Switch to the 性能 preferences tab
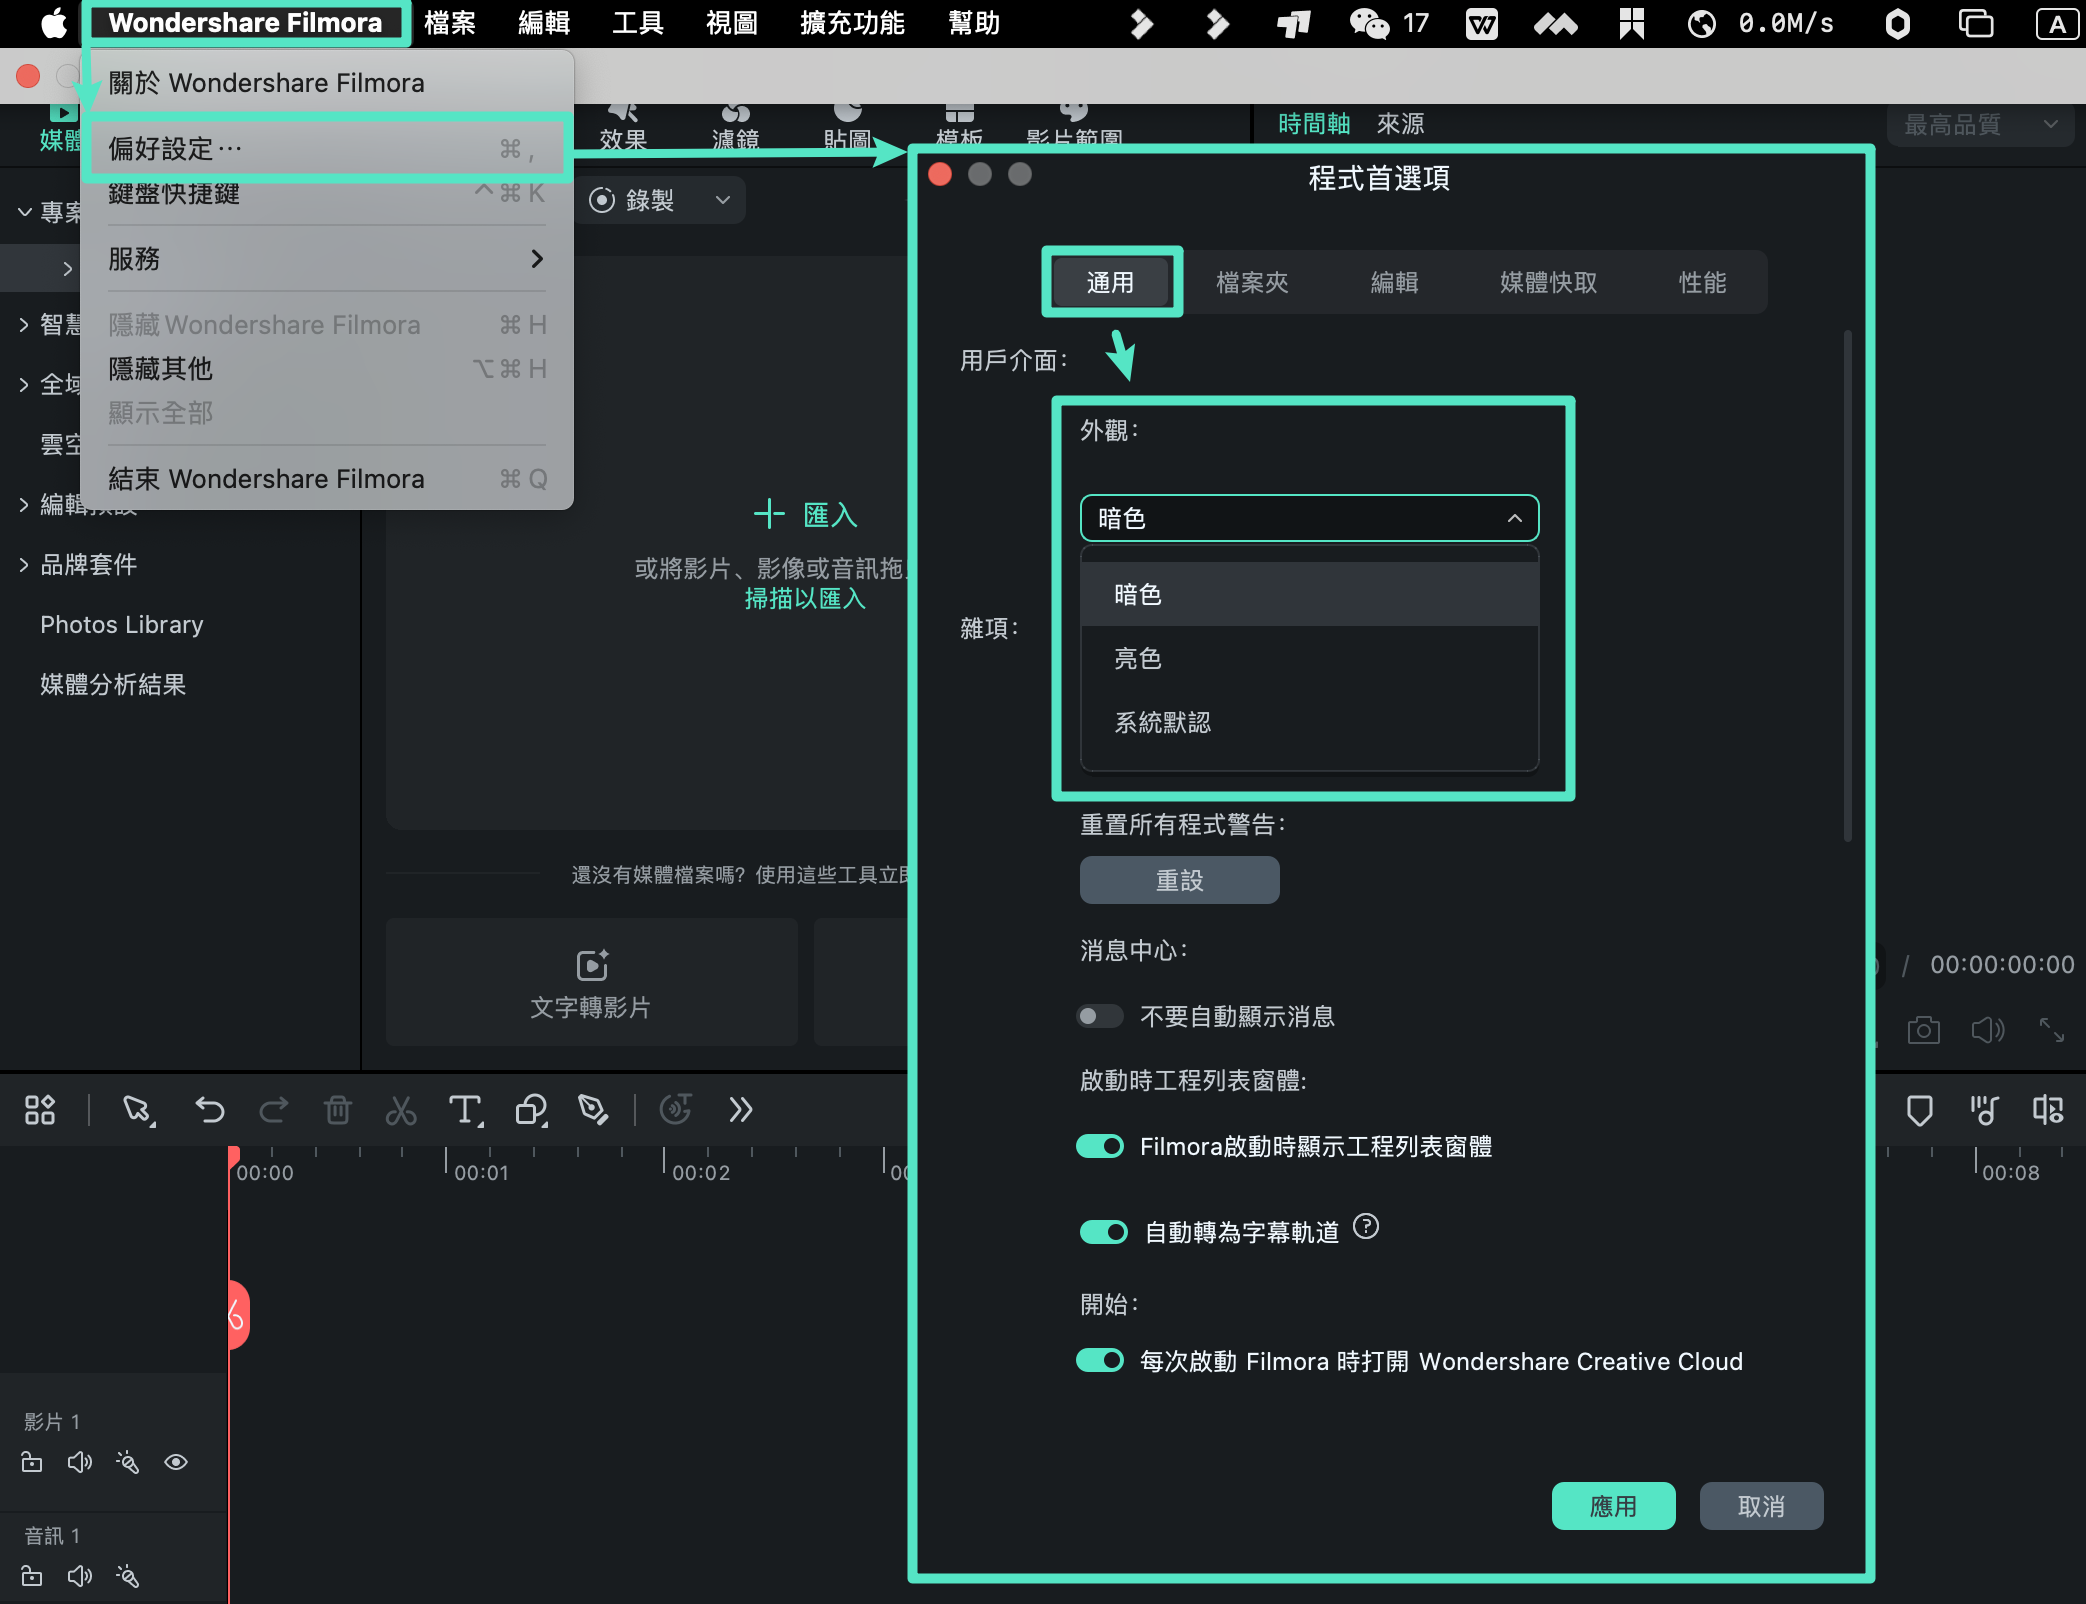 tap(1702, 283)
